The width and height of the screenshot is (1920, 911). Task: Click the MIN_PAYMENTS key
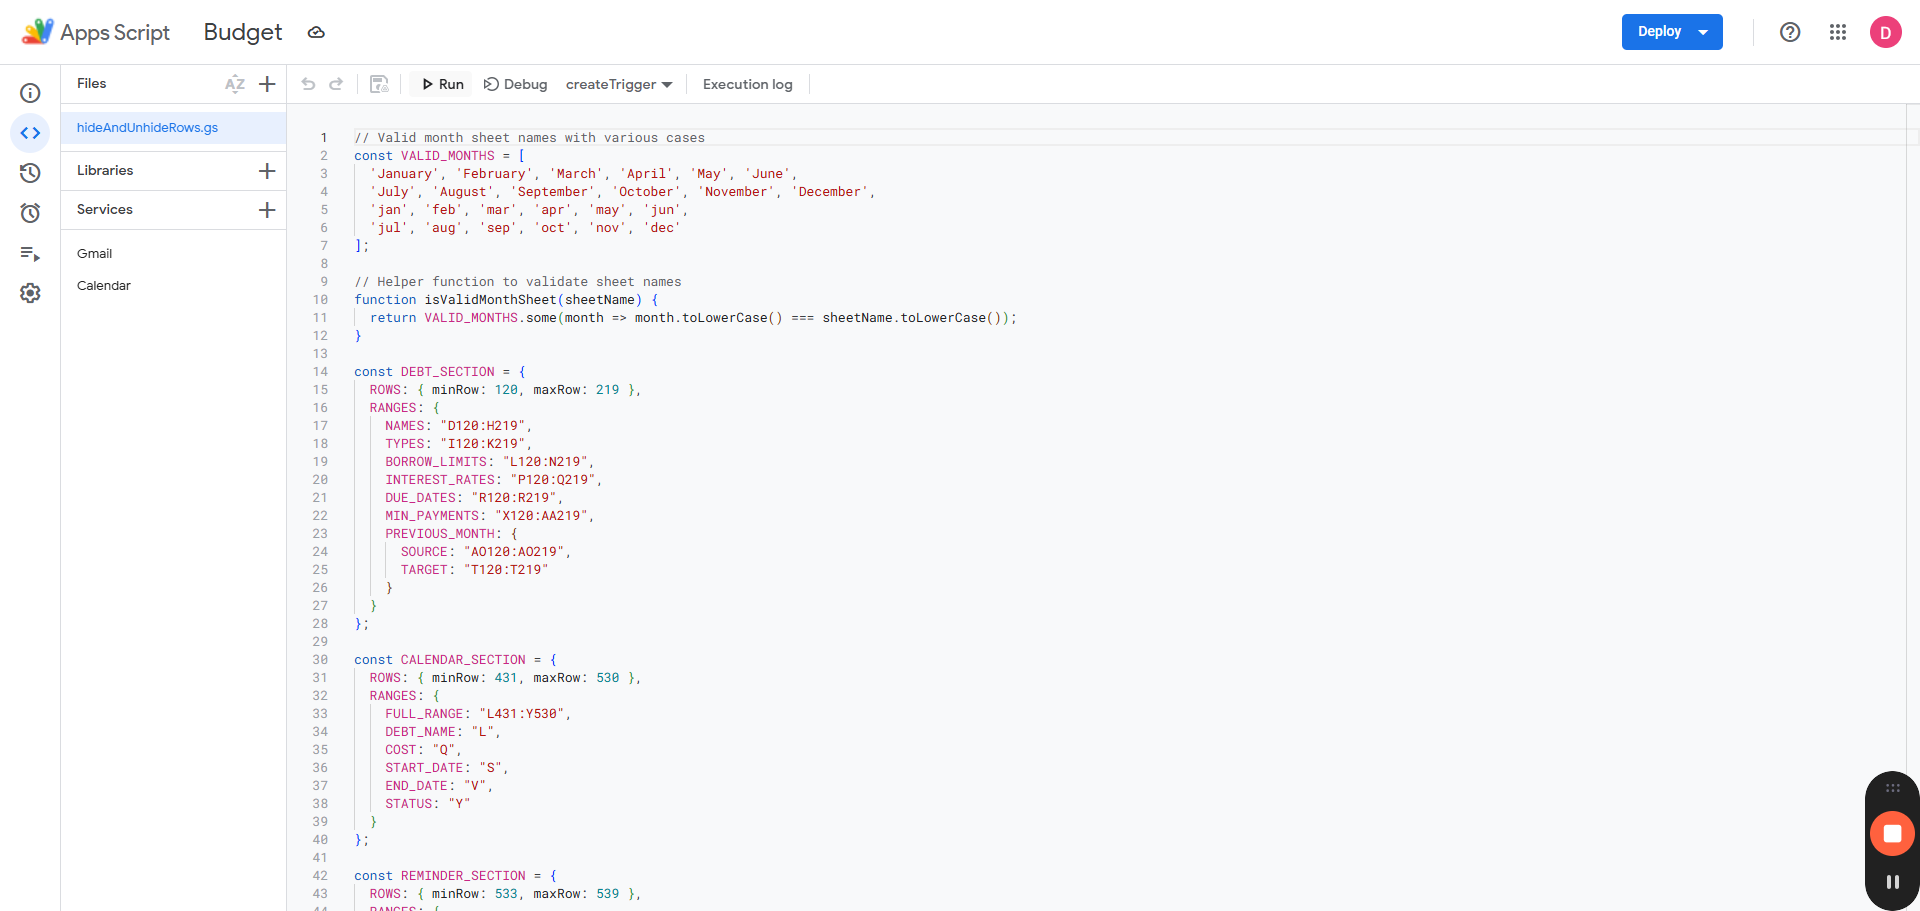point(432,516)
